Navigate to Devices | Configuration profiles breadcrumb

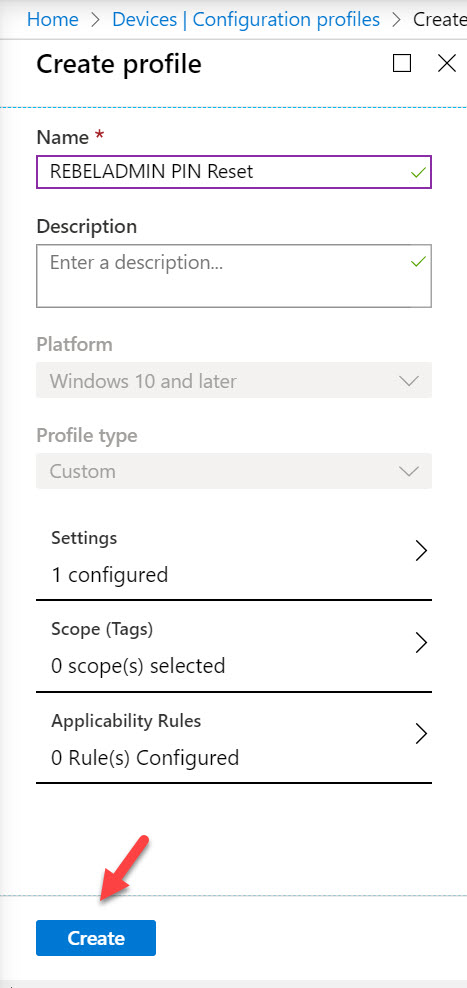pos(246,19)
